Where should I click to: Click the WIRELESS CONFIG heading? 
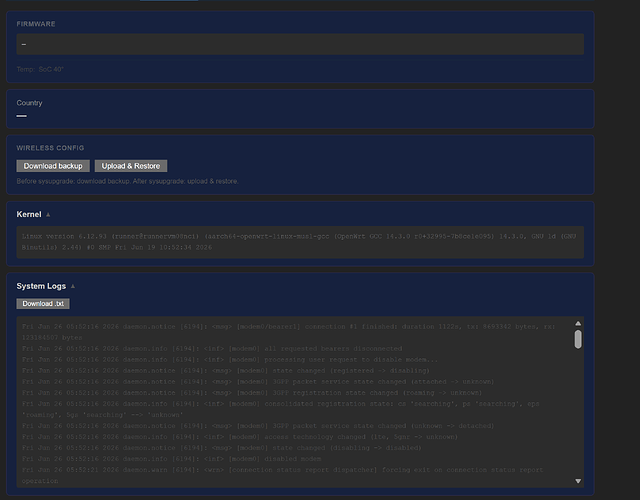(x=50, y=148)
